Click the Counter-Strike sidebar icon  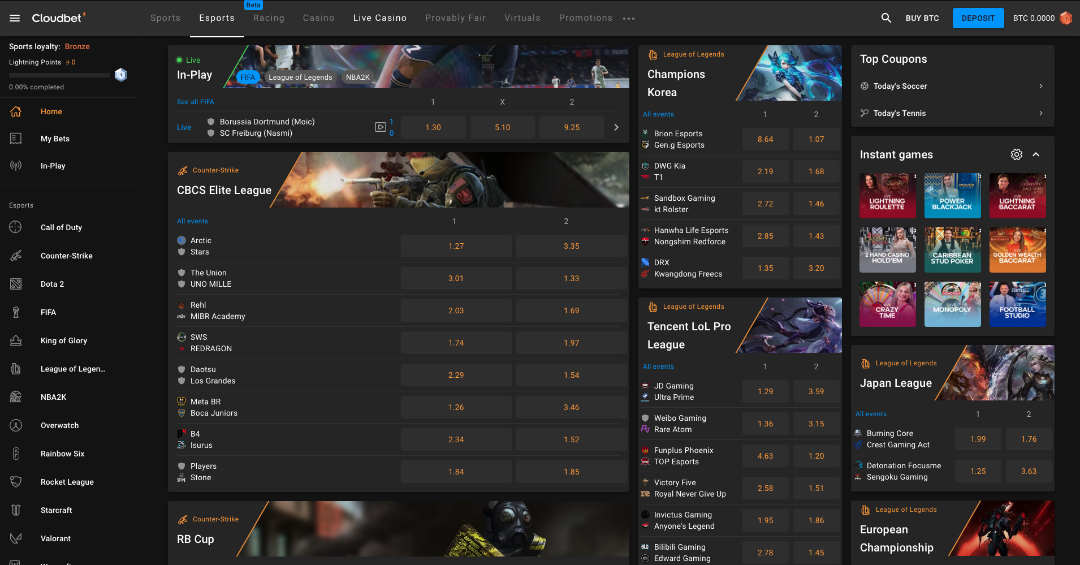tap(16, 256)
